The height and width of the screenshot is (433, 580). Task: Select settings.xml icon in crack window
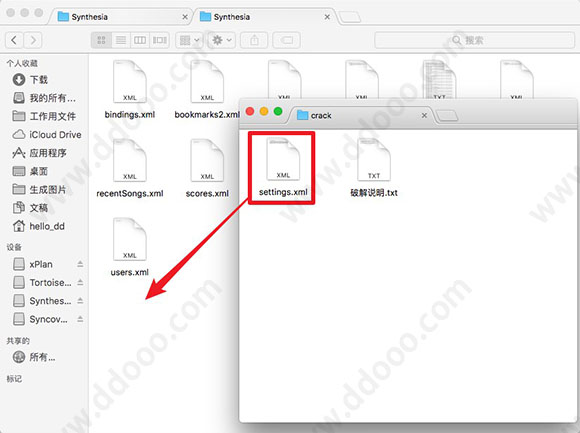pyautogui.click(x=283, y=159)
